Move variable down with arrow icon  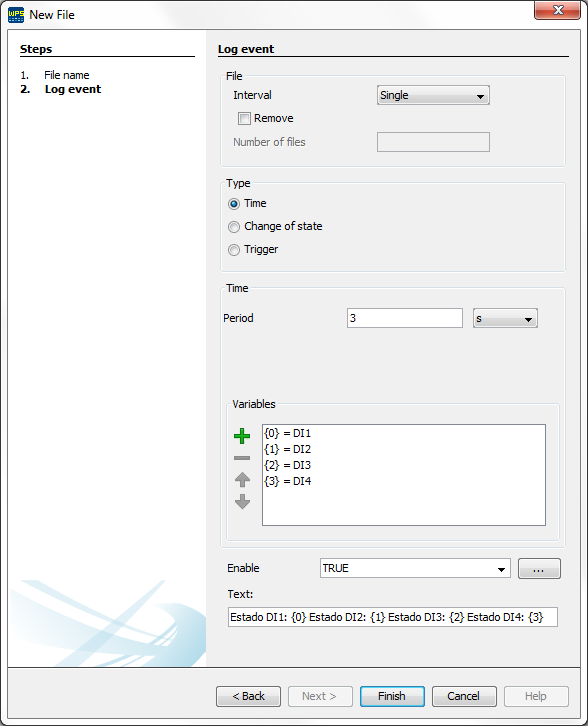coord(242,501)
